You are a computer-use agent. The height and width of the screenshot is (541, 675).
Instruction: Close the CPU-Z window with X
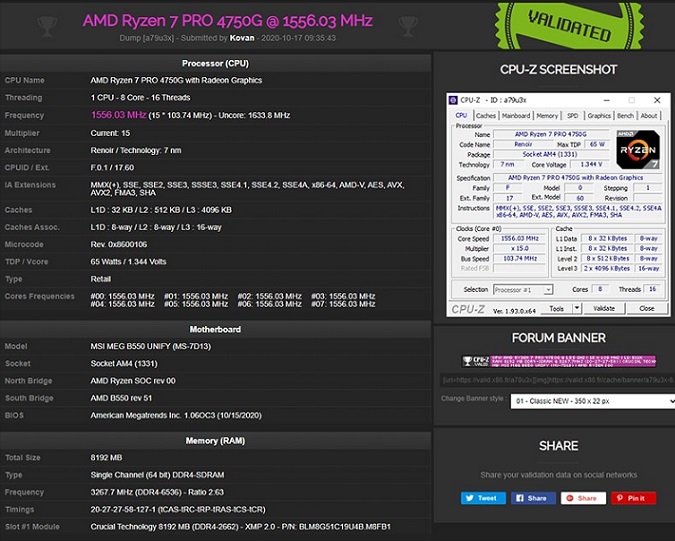[657, 100]
